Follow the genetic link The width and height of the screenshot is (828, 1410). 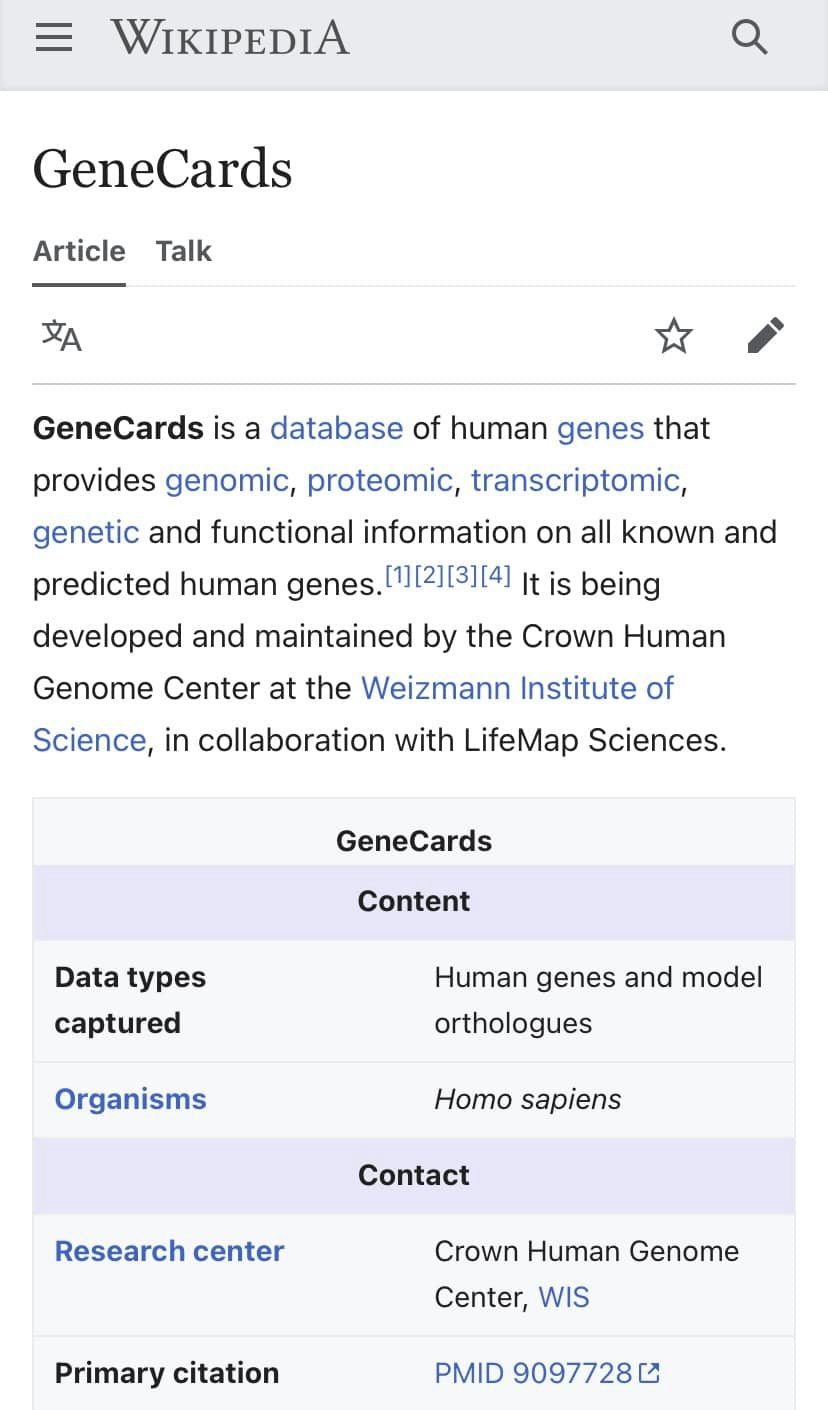[86, 532]
